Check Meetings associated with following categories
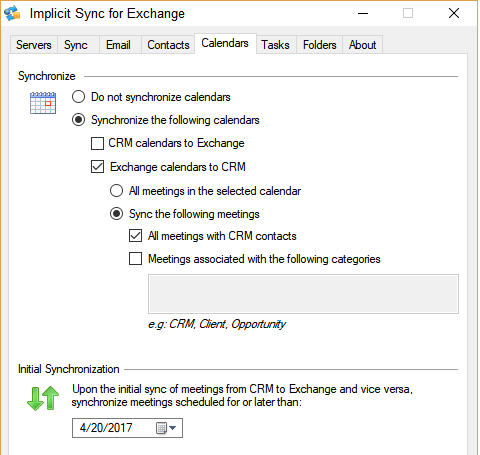480x455 pixels. (x=135, y=259)
